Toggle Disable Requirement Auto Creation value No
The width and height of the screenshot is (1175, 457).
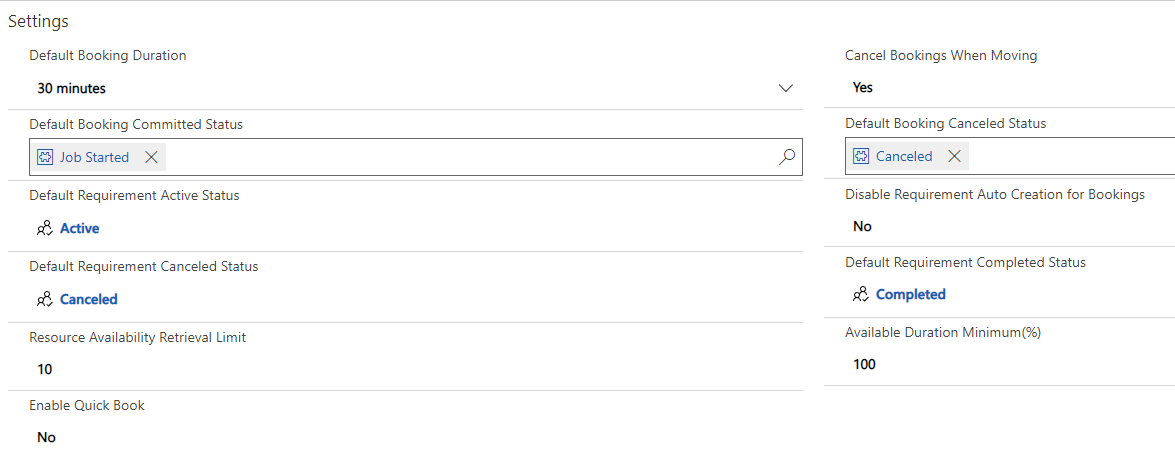tap(863, 226)
